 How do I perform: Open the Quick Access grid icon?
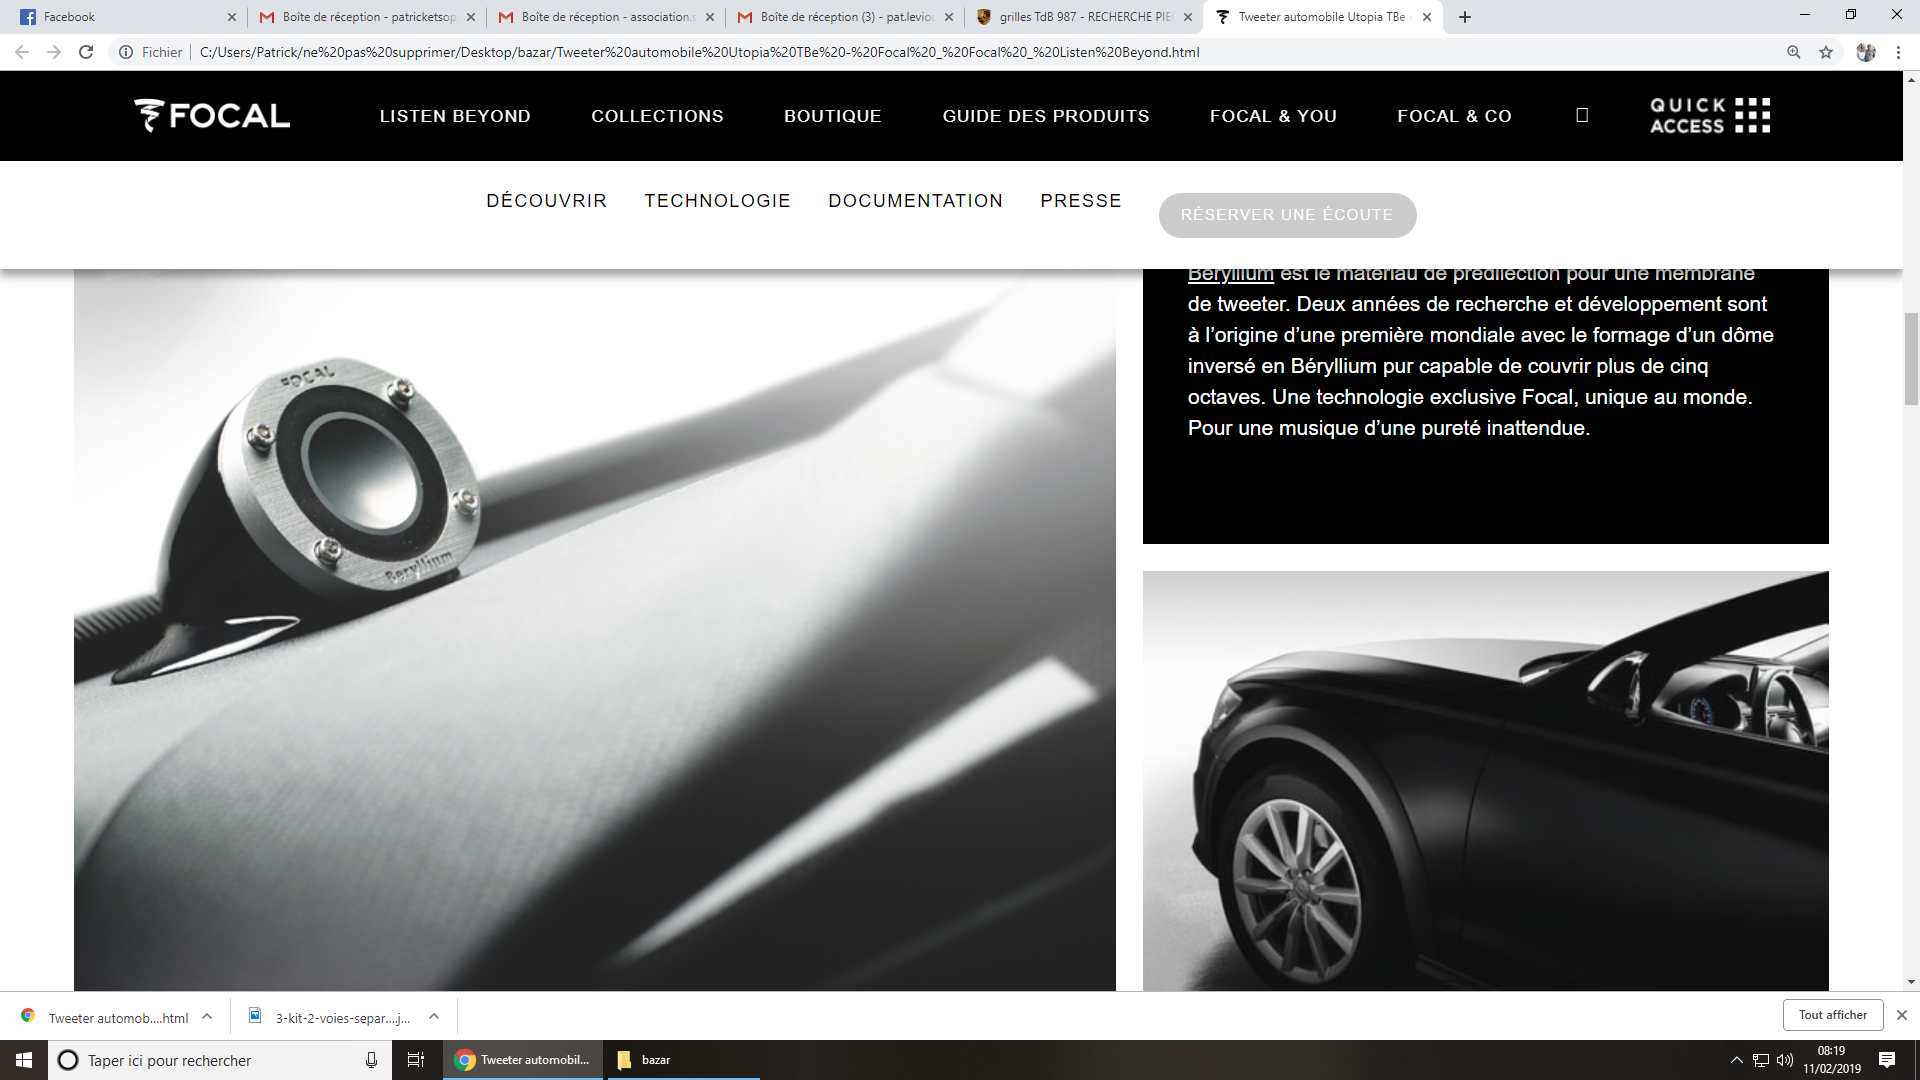click(x=1752, y=116)
